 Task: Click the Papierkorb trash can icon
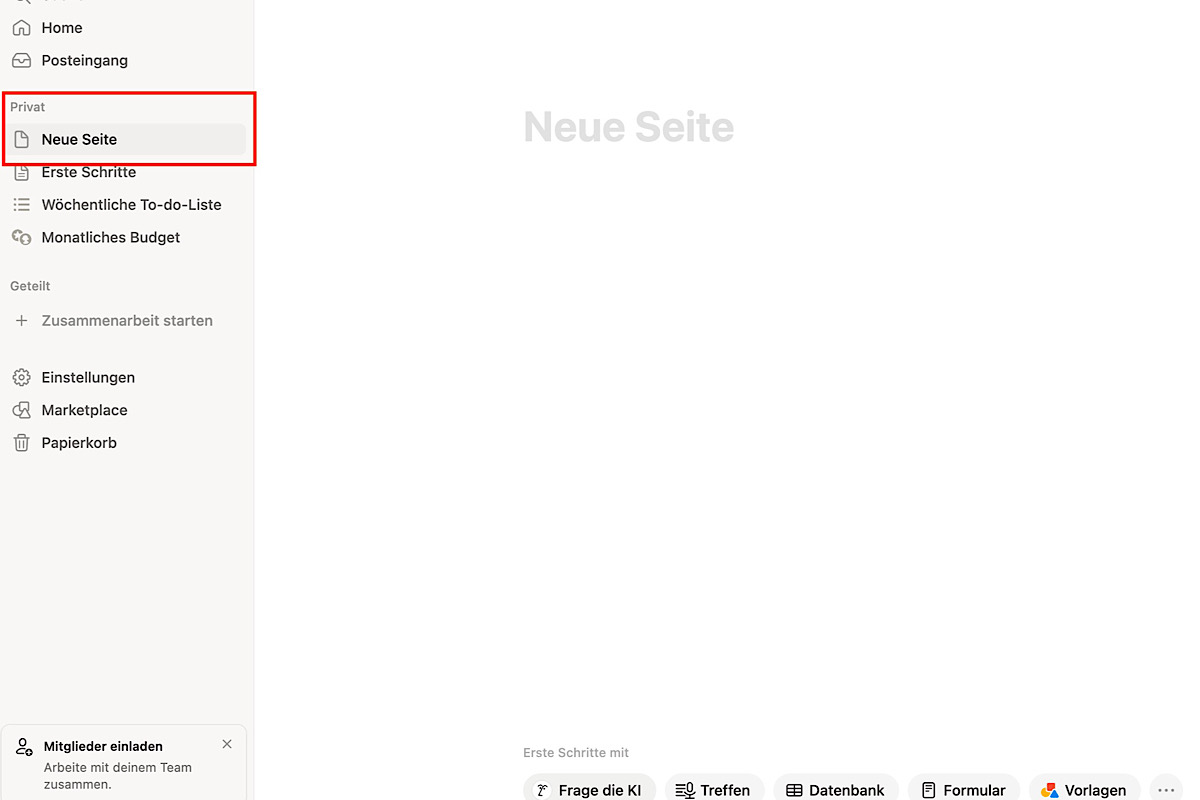(21, 443)
